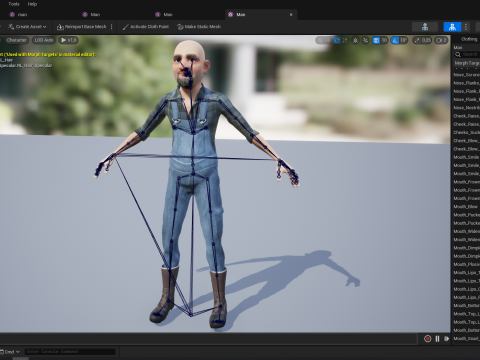Click Reimport Base Mesh button
This screenshot has width=480, height=360.
(82, 27)
